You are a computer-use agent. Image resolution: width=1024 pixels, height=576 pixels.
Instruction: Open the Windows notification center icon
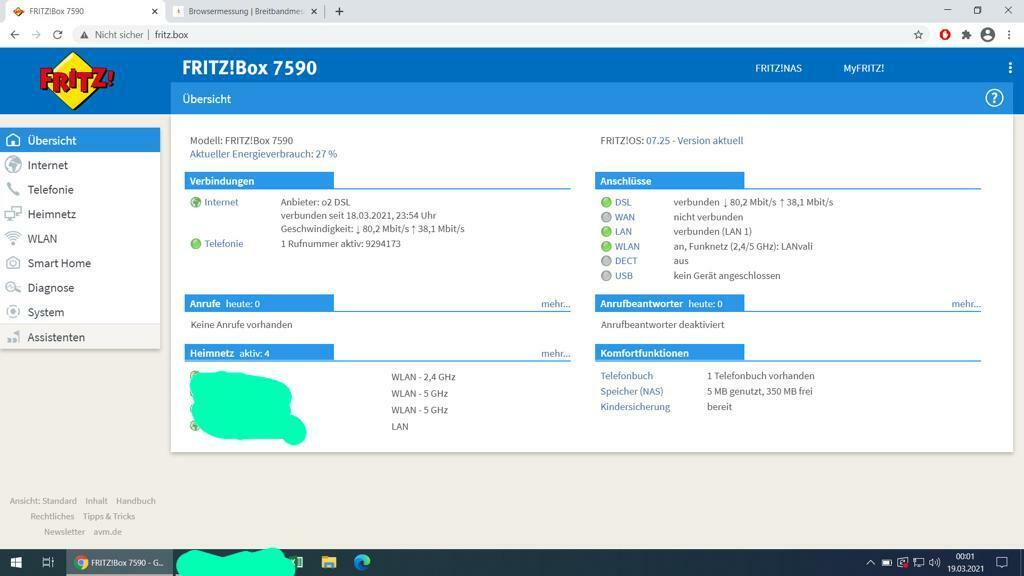[x=1002, y=562]
